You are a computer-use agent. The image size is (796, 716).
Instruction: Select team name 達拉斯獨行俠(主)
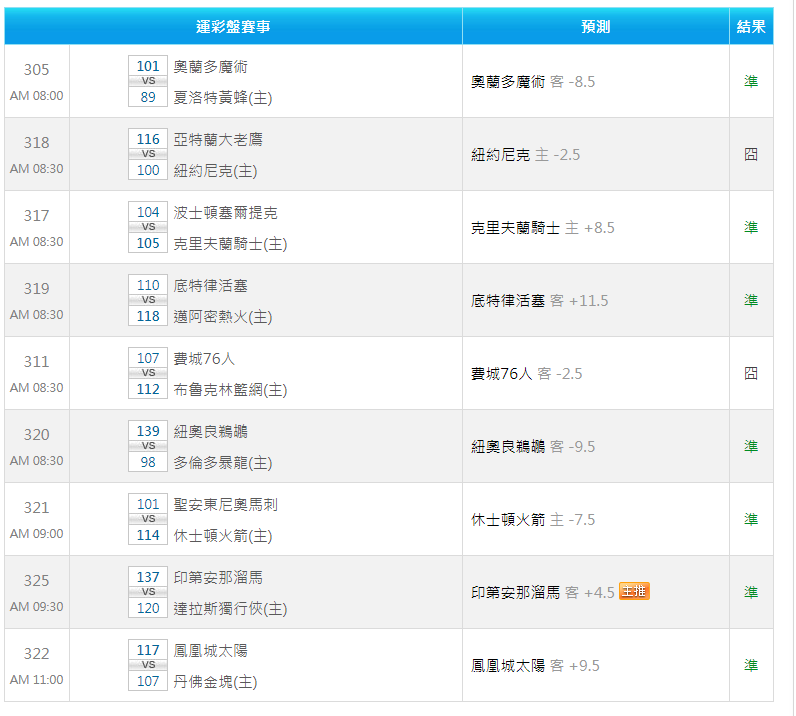pyautogui.click(x=230, y=609)
